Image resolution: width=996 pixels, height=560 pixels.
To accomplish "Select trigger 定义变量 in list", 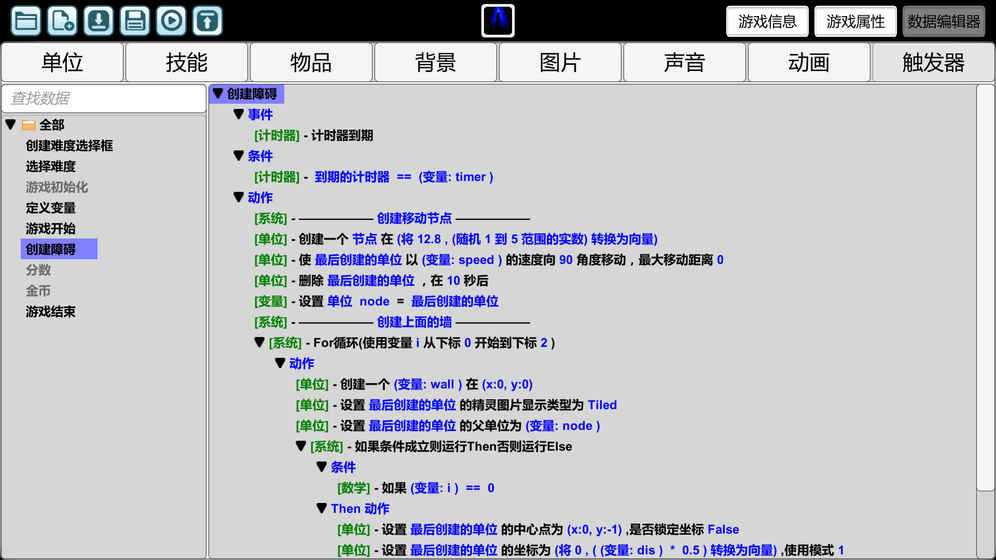I will 51,208.
